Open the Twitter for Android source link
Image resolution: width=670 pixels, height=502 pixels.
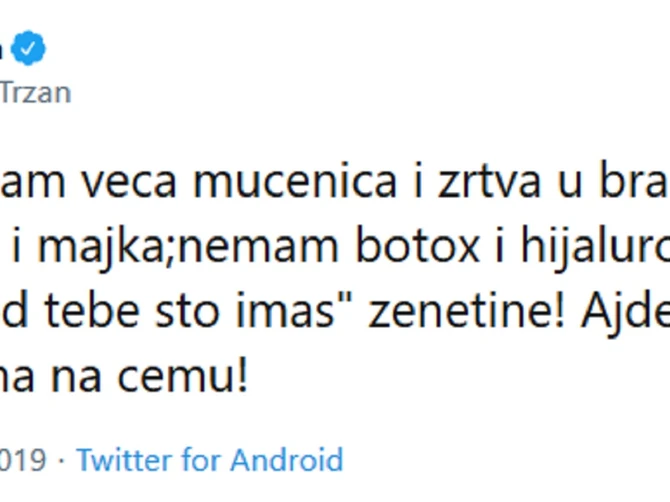210,461
